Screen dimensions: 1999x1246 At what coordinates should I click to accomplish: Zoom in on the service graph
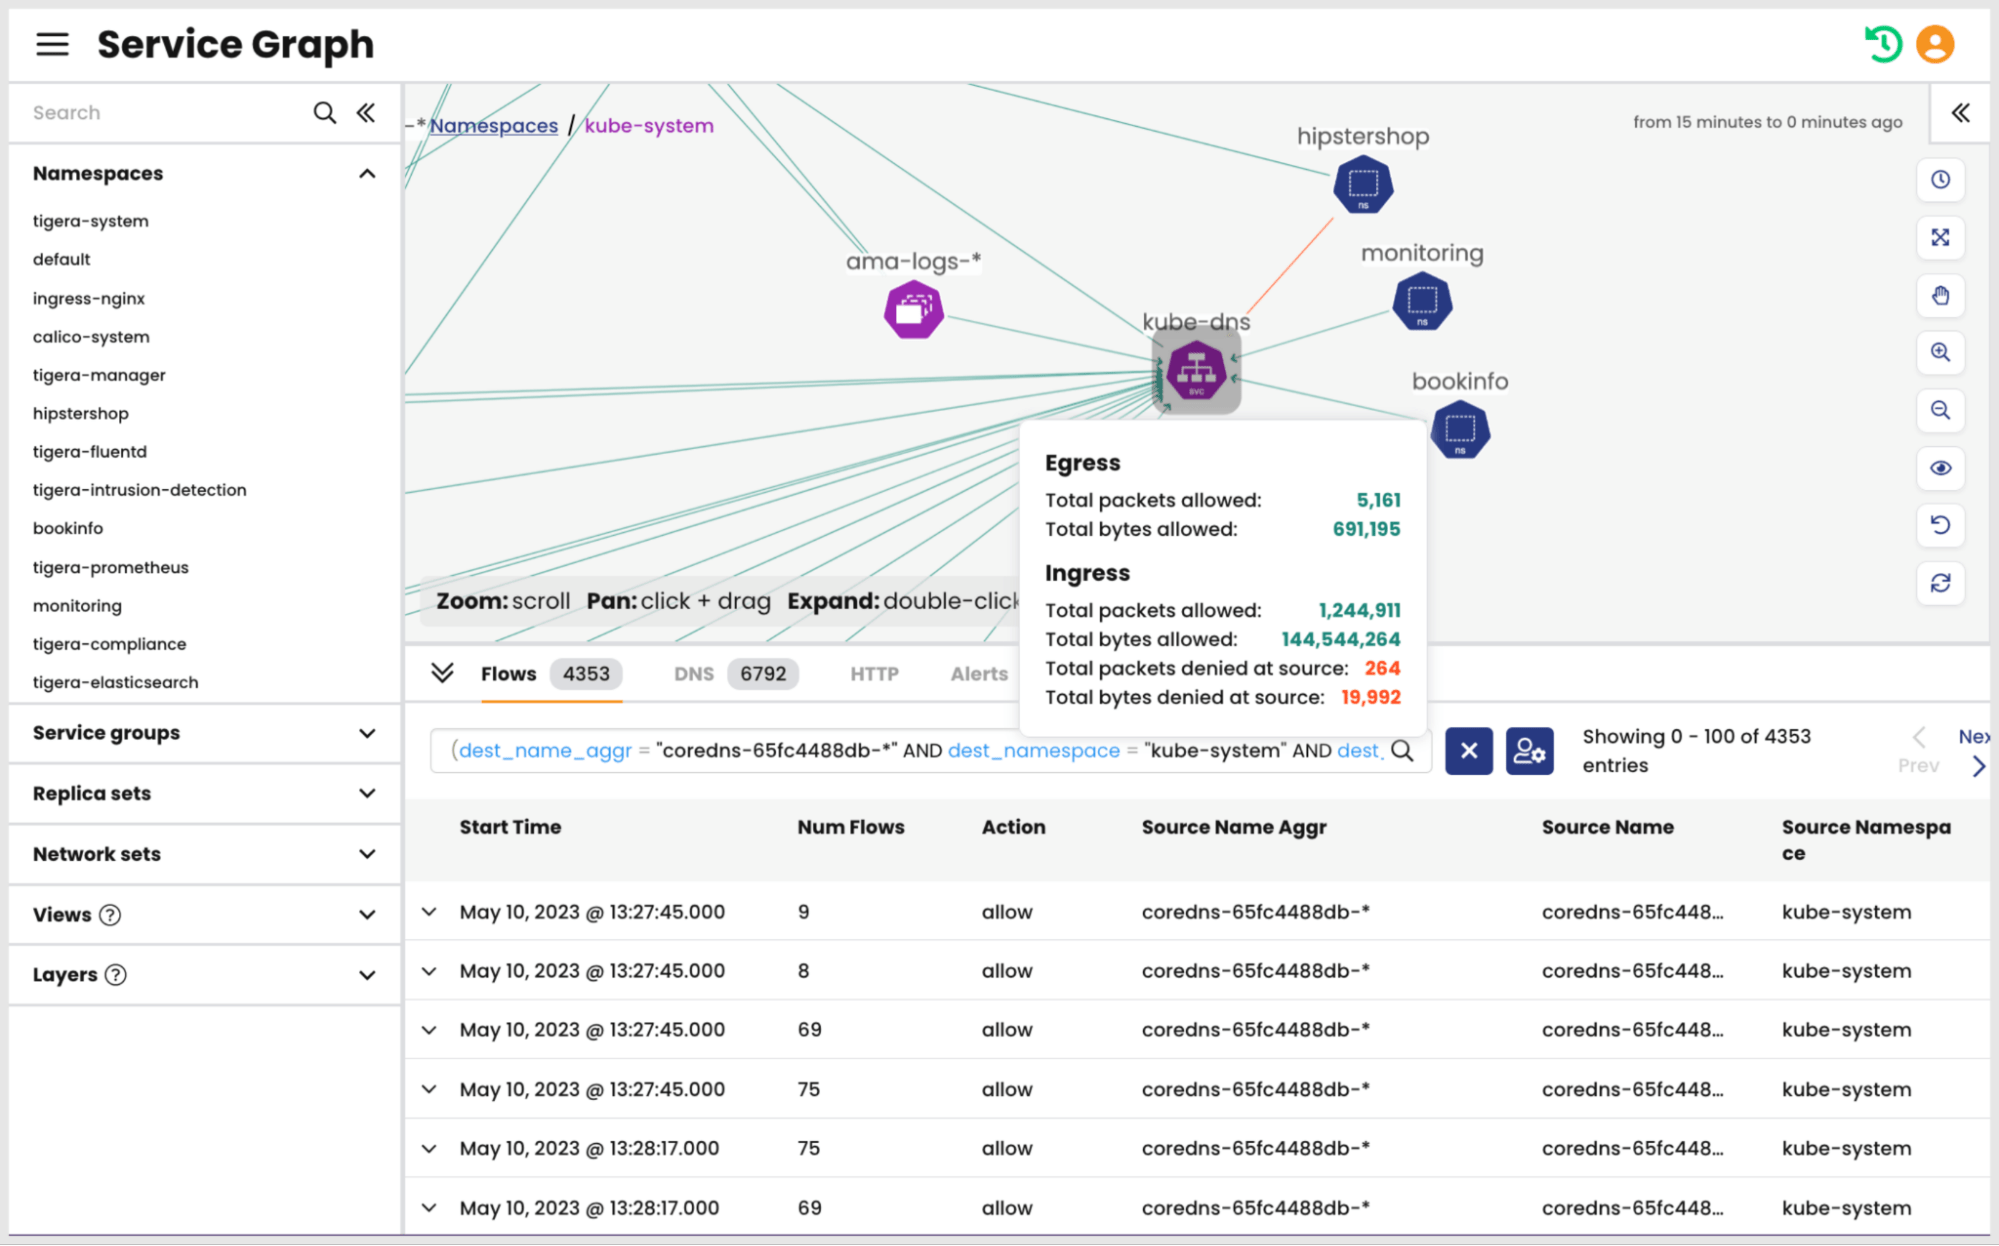tap(1940, 352)
